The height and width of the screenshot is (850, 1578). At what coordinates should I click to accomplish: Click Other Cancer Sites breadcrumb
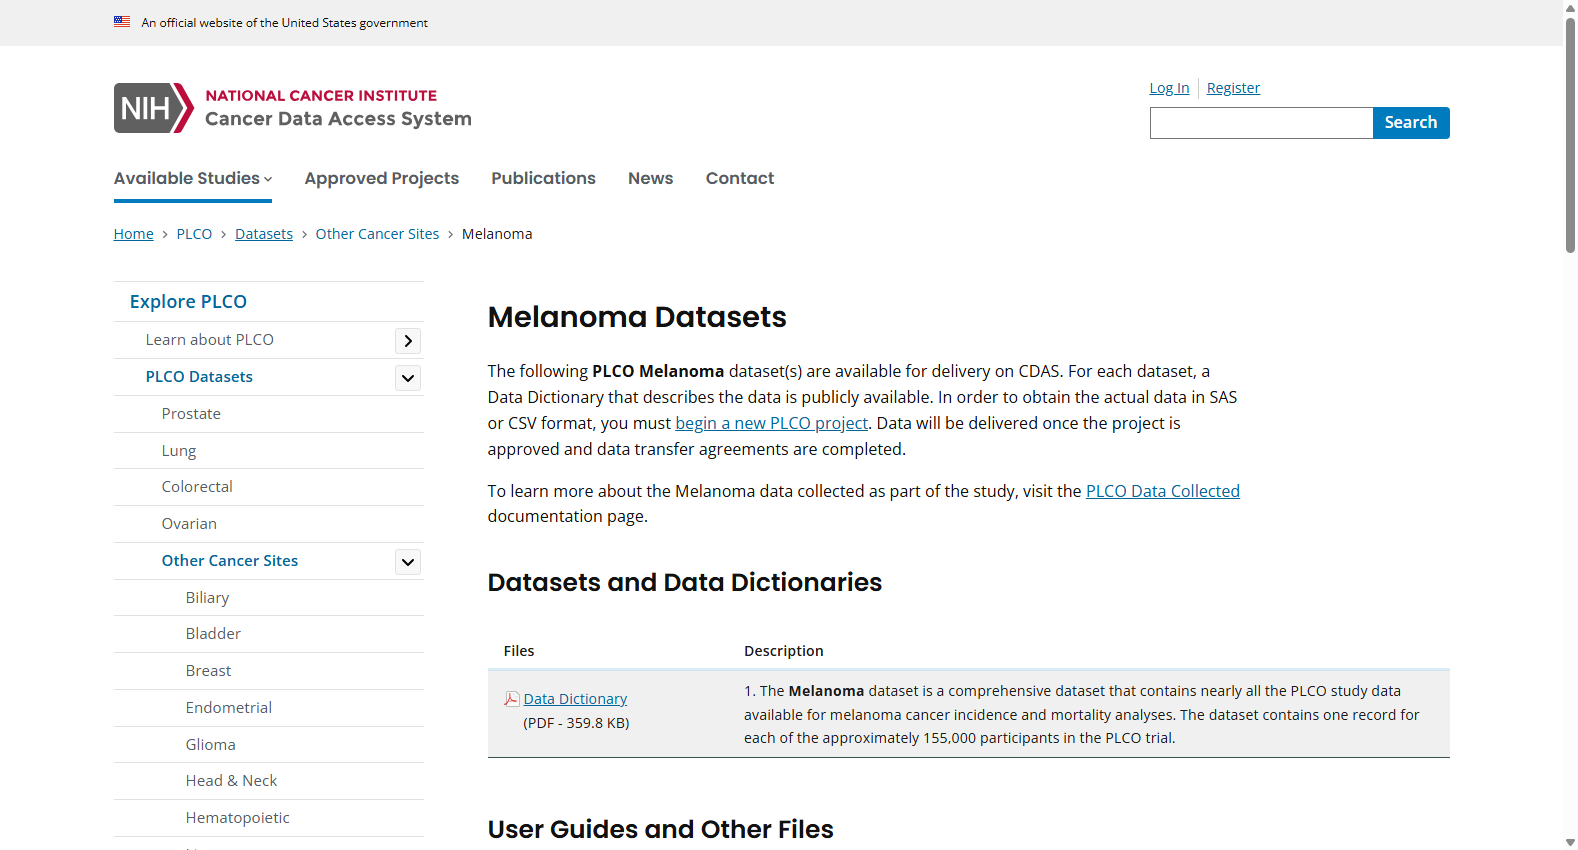[377, 234]
